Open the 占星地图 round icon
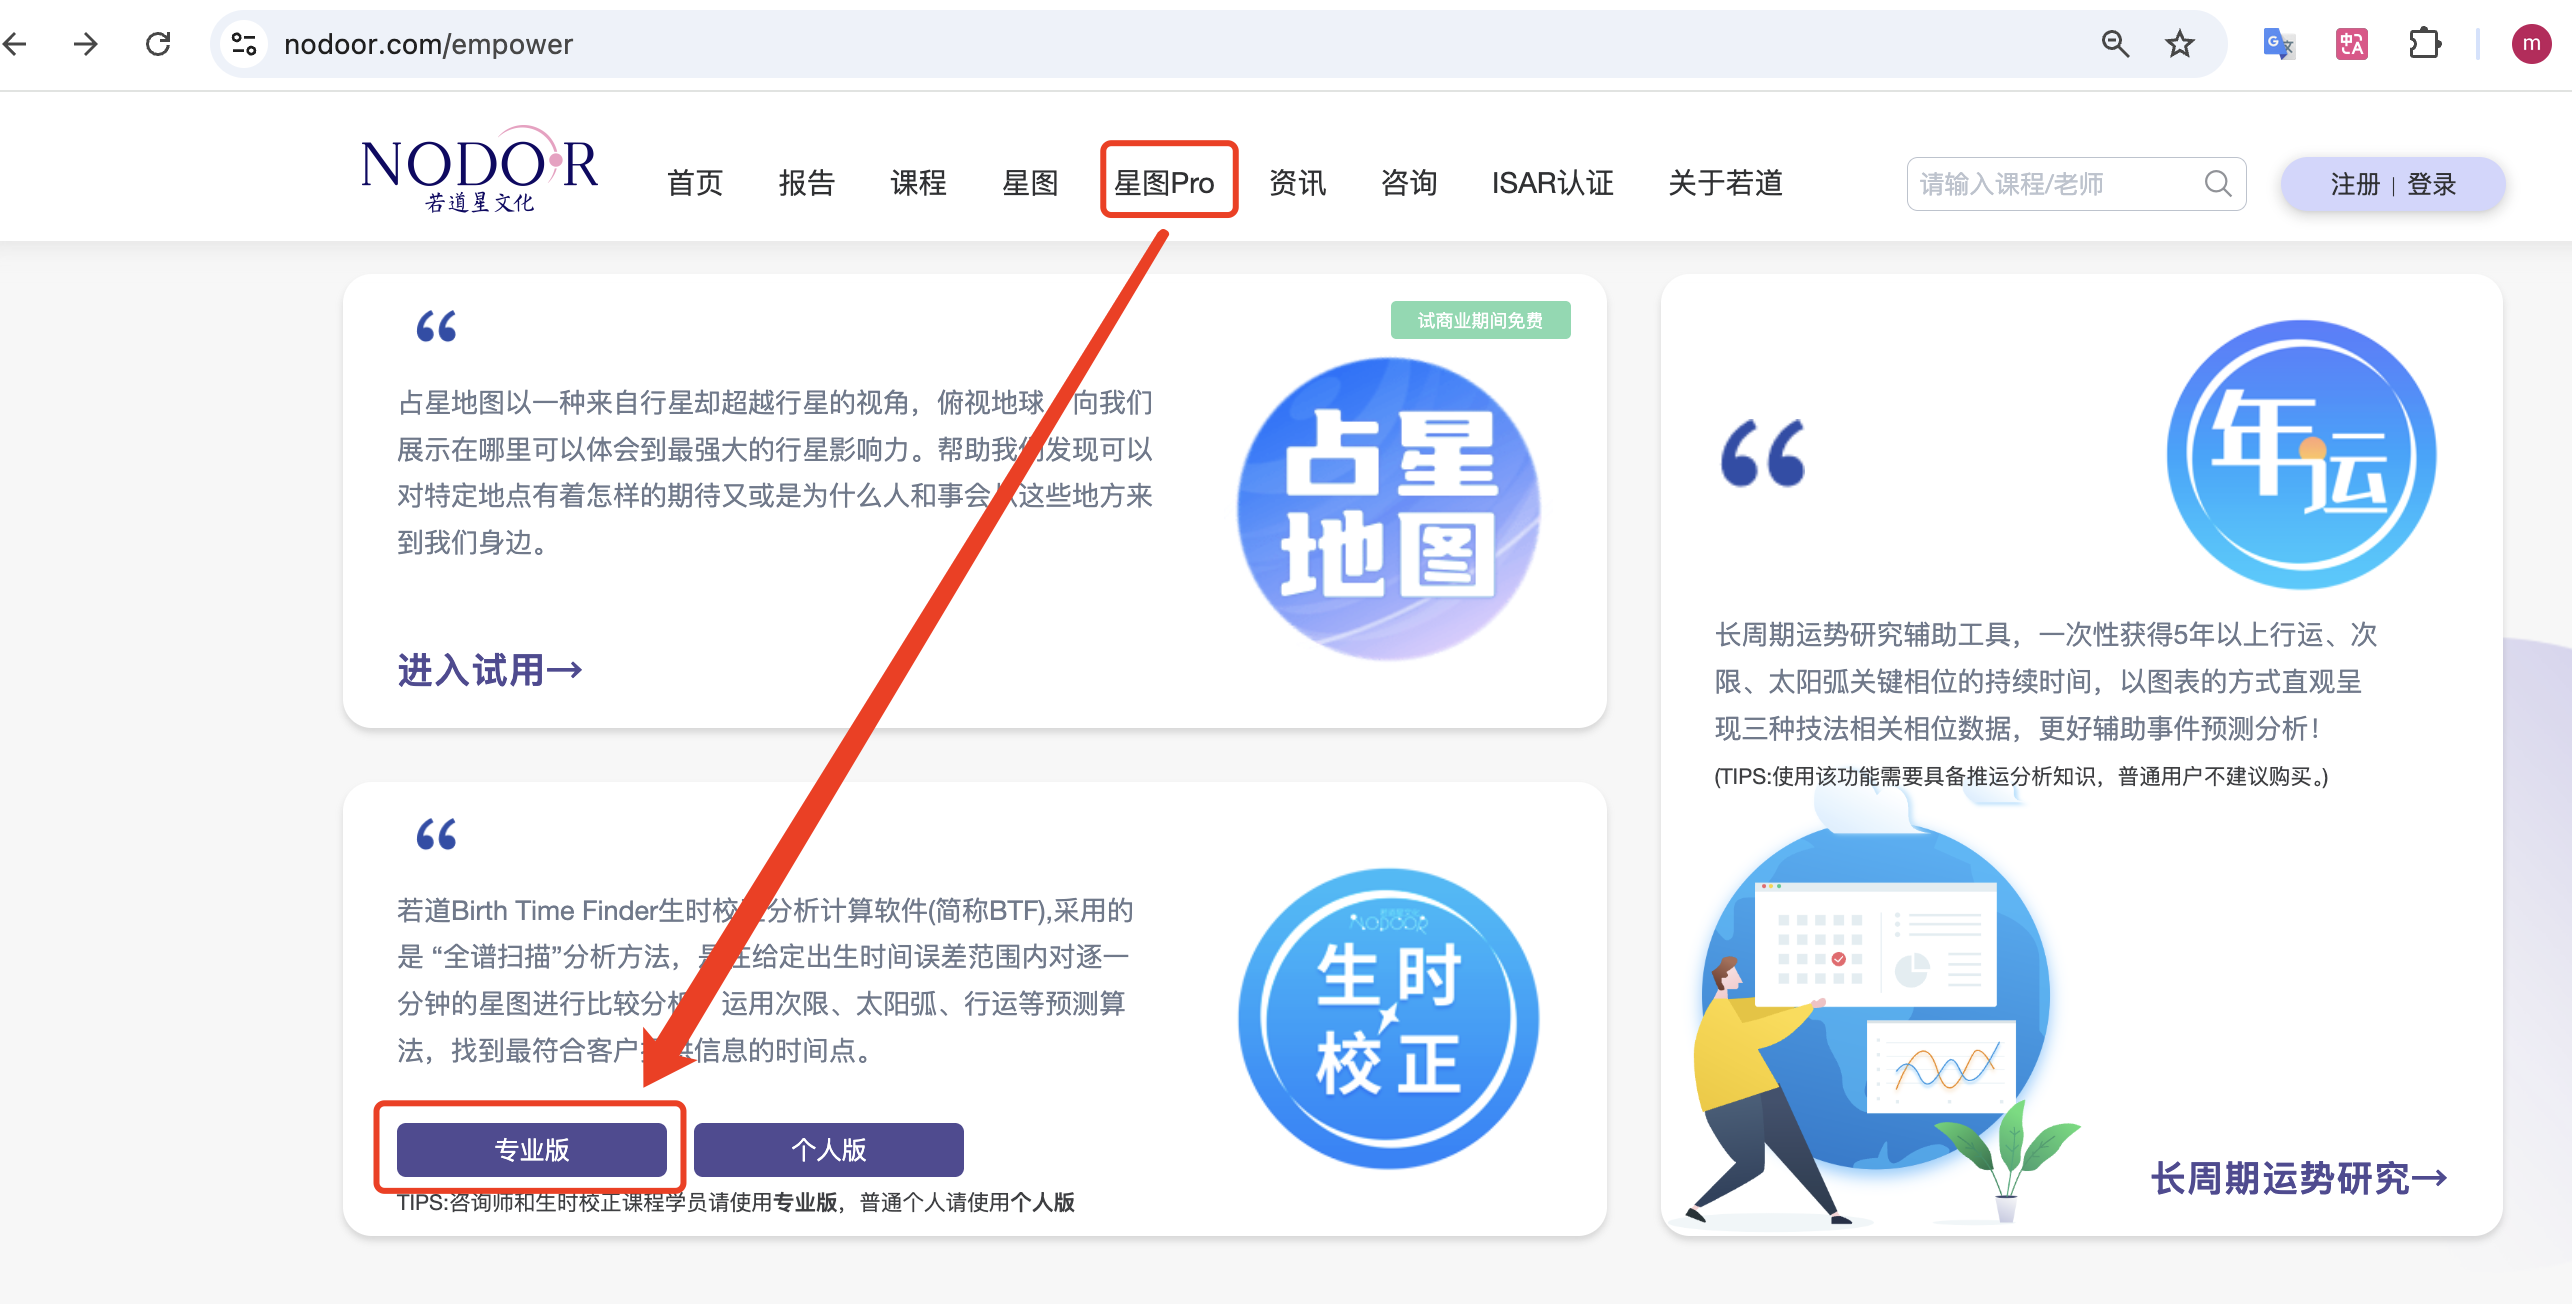Image resolution: width=2572 pixels, height=1304 pixels. tap(1388, 508)
